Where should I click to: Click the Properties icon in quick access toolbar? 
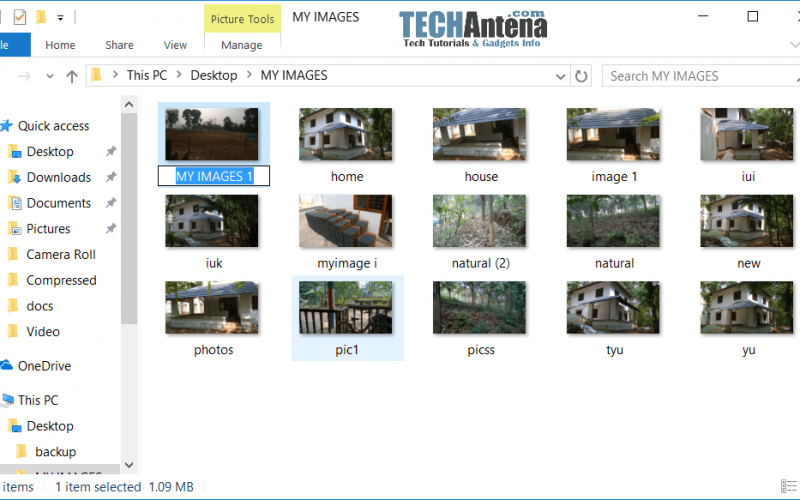[x=19, y=17]
